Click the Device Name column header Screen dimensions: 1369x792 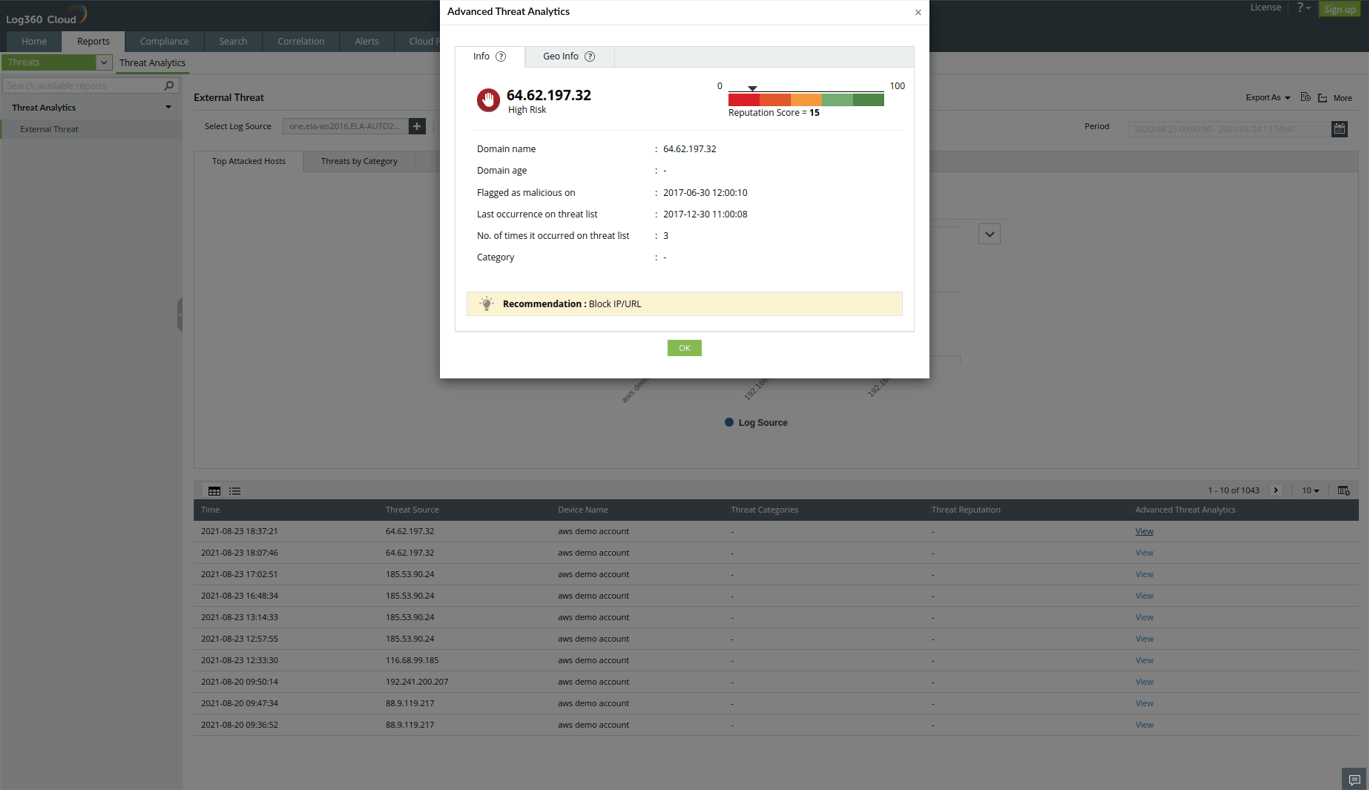[583, 510]
